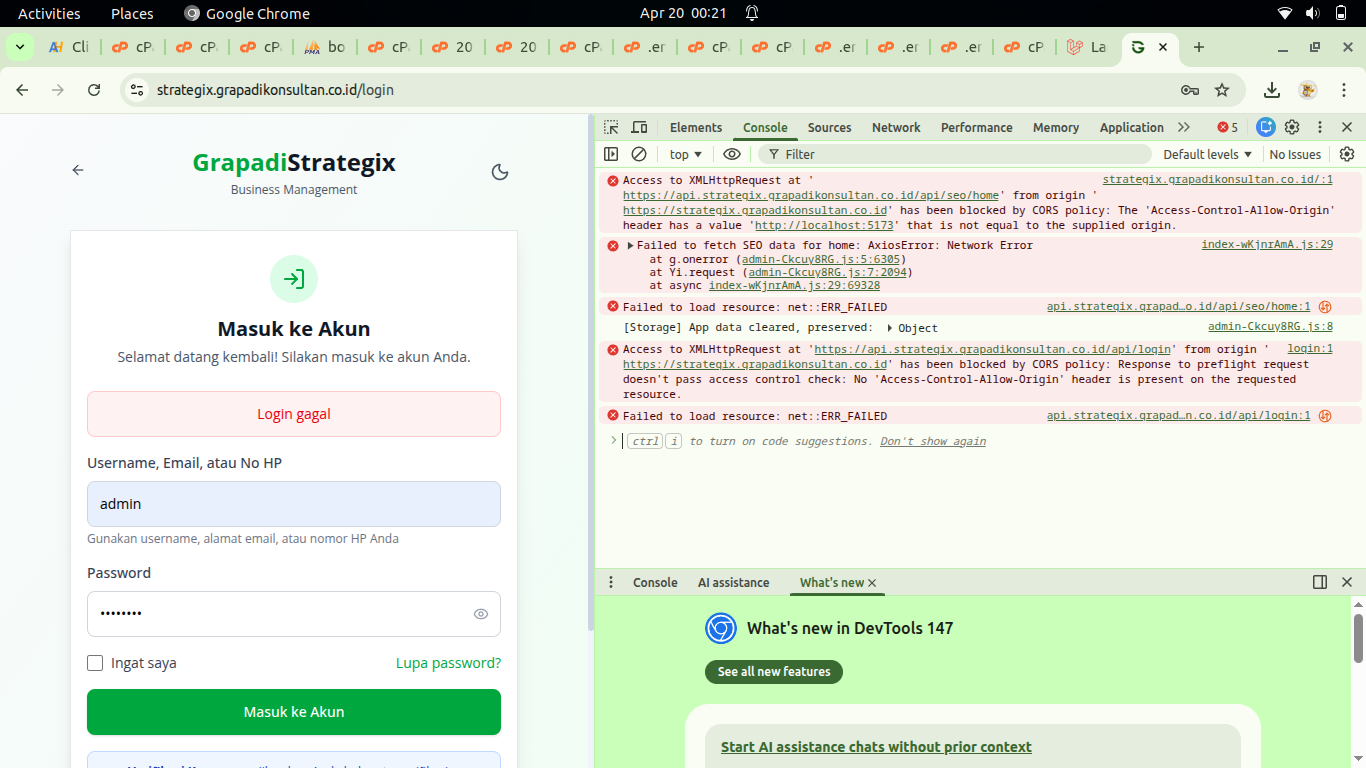Open the top JavaScript context dropdown
The image size is (1366, 768).
click(x=685, y=154)
